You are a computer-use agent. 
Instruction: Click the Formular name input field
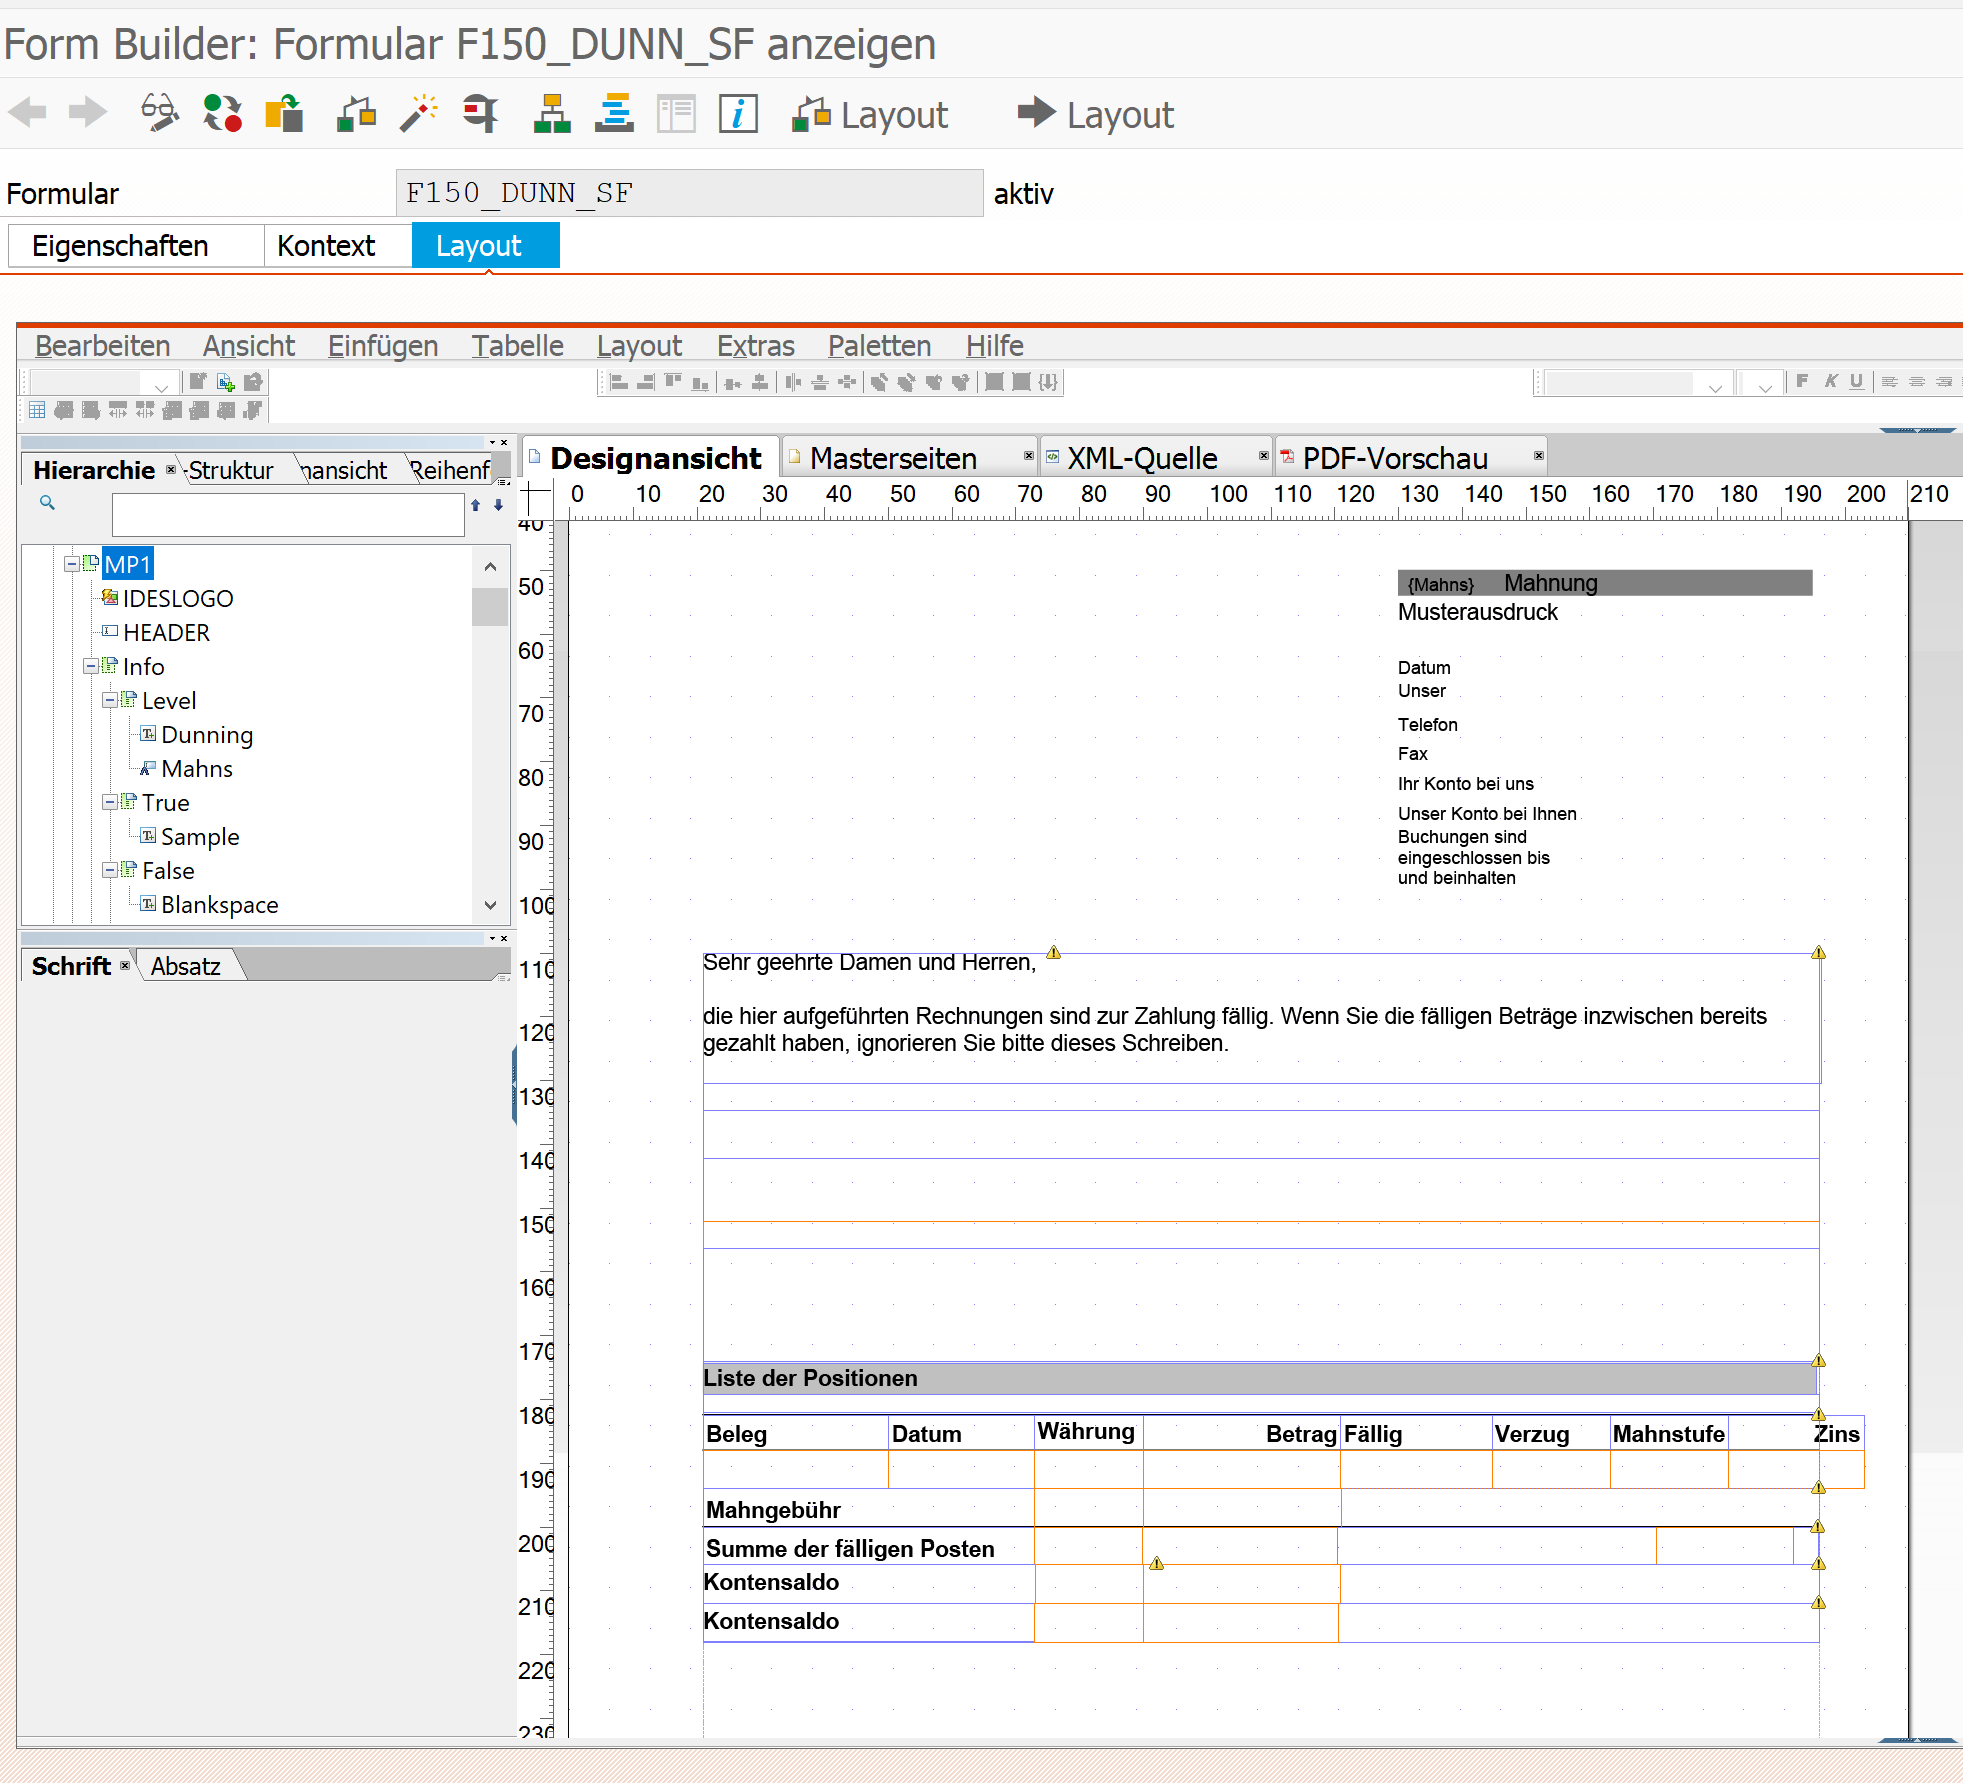pyautogui.click(x=689, y=193)
